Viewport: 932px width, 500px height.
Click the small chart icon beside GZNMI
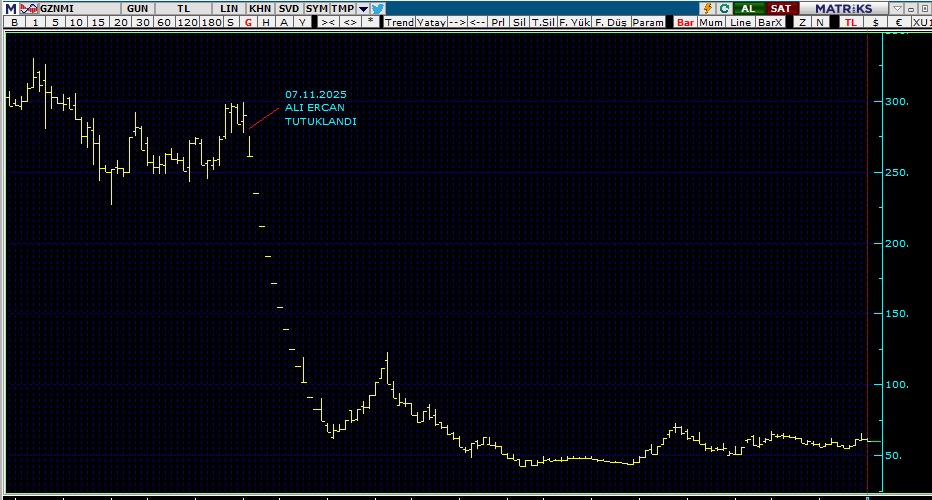(x=29, y=8)
